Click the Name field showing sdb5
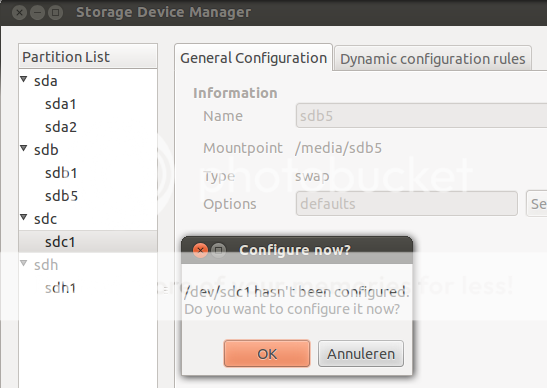This screenshot has width=547, height=388. [421, 115]
